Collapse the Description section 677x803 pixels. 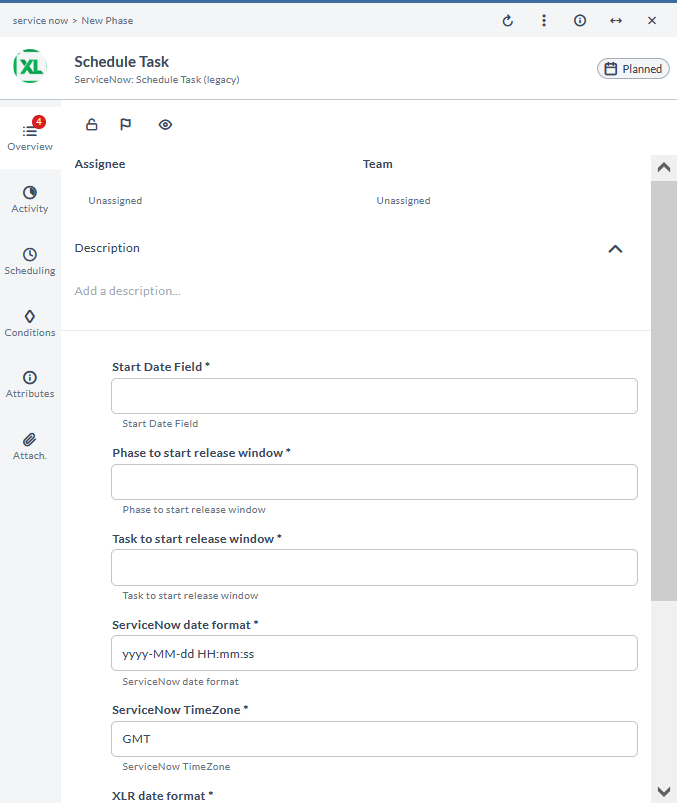tap(615, 248)
